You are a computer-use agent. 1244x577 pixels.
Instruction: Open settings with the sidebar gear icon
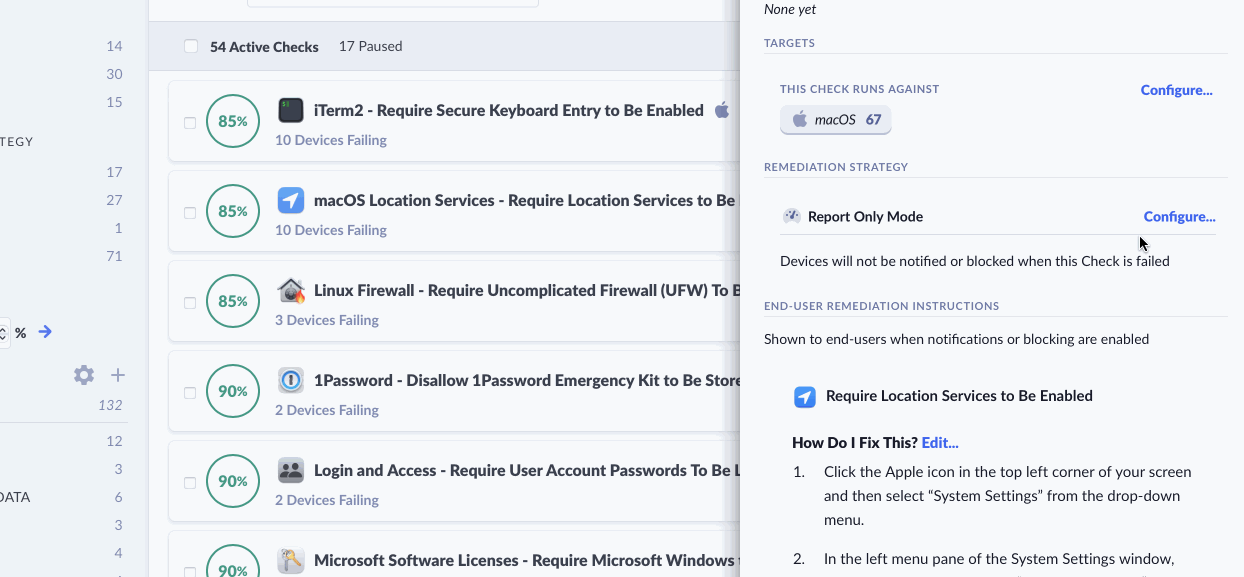pos(84,375)
